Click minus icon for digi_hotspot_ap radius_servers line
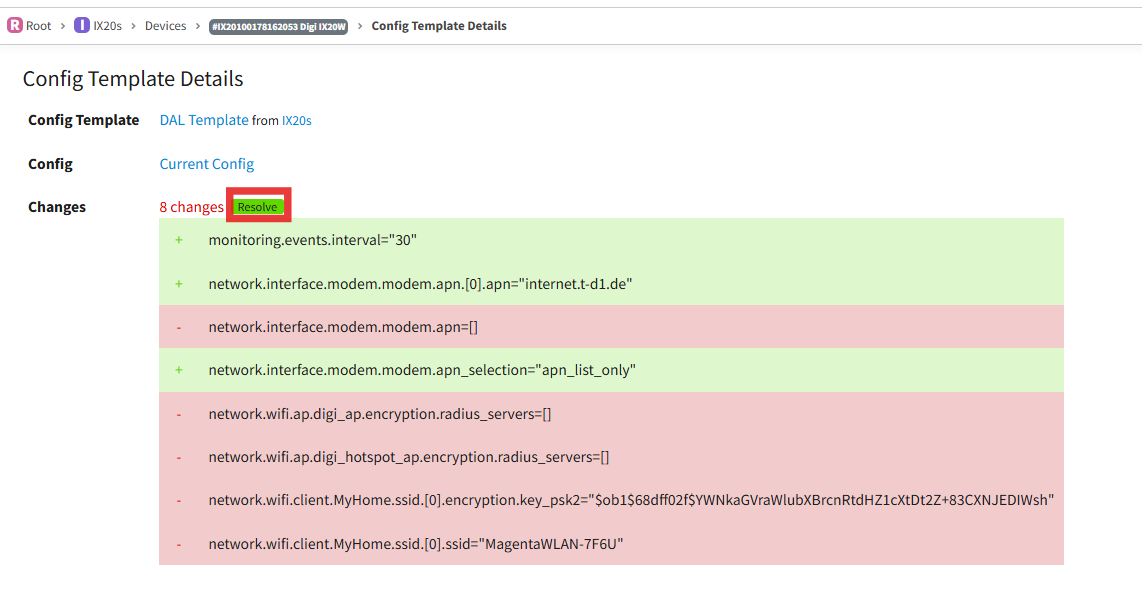This screenshot has width=1142, height=603. pyautogui.click(x=178, y=457)
